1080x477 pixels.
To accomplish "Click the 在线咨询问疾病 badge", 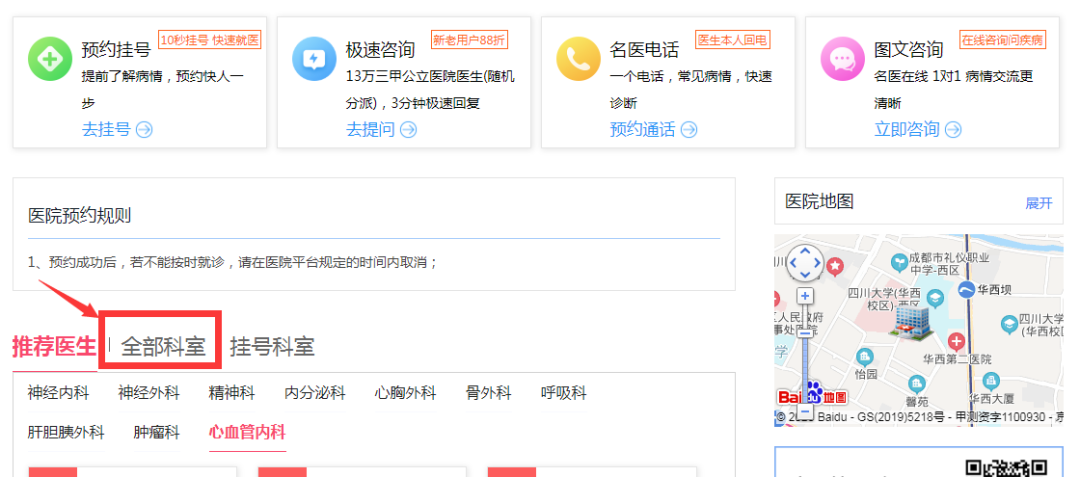I will pyautogui.click(x=1002, y=40).
